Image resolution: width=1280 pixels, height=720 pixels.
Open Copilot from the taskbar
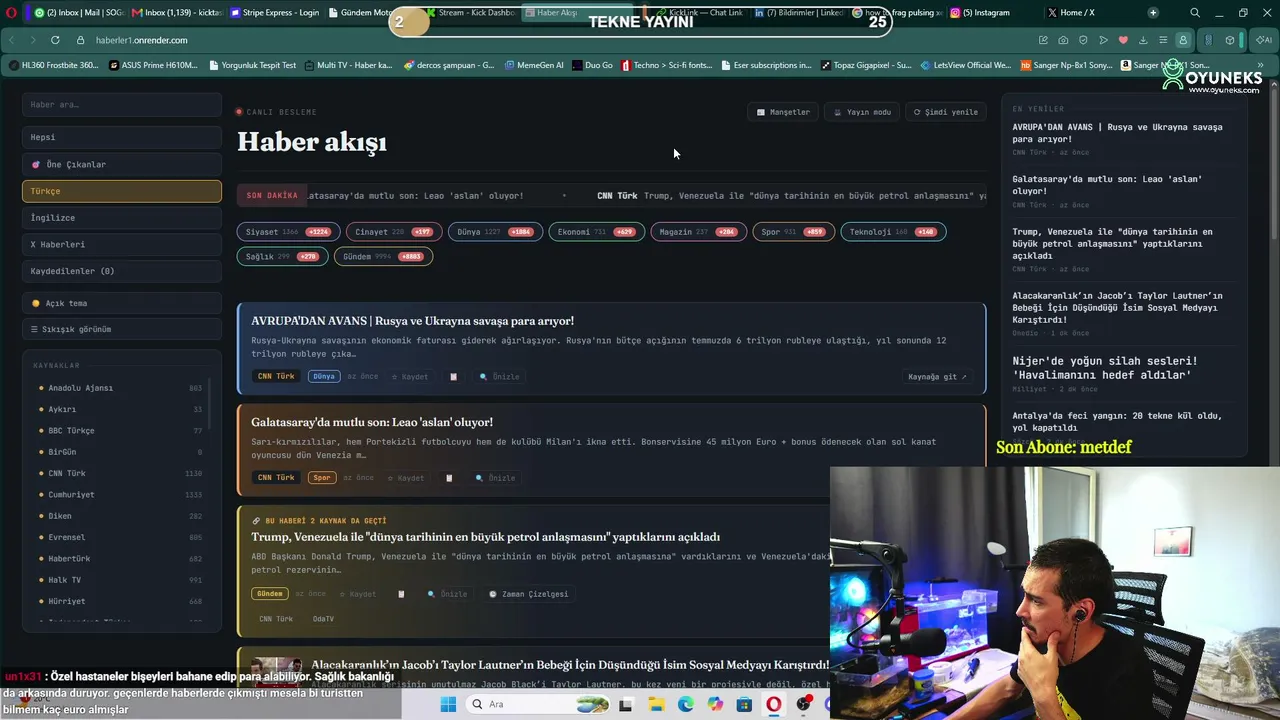(715, 705)
